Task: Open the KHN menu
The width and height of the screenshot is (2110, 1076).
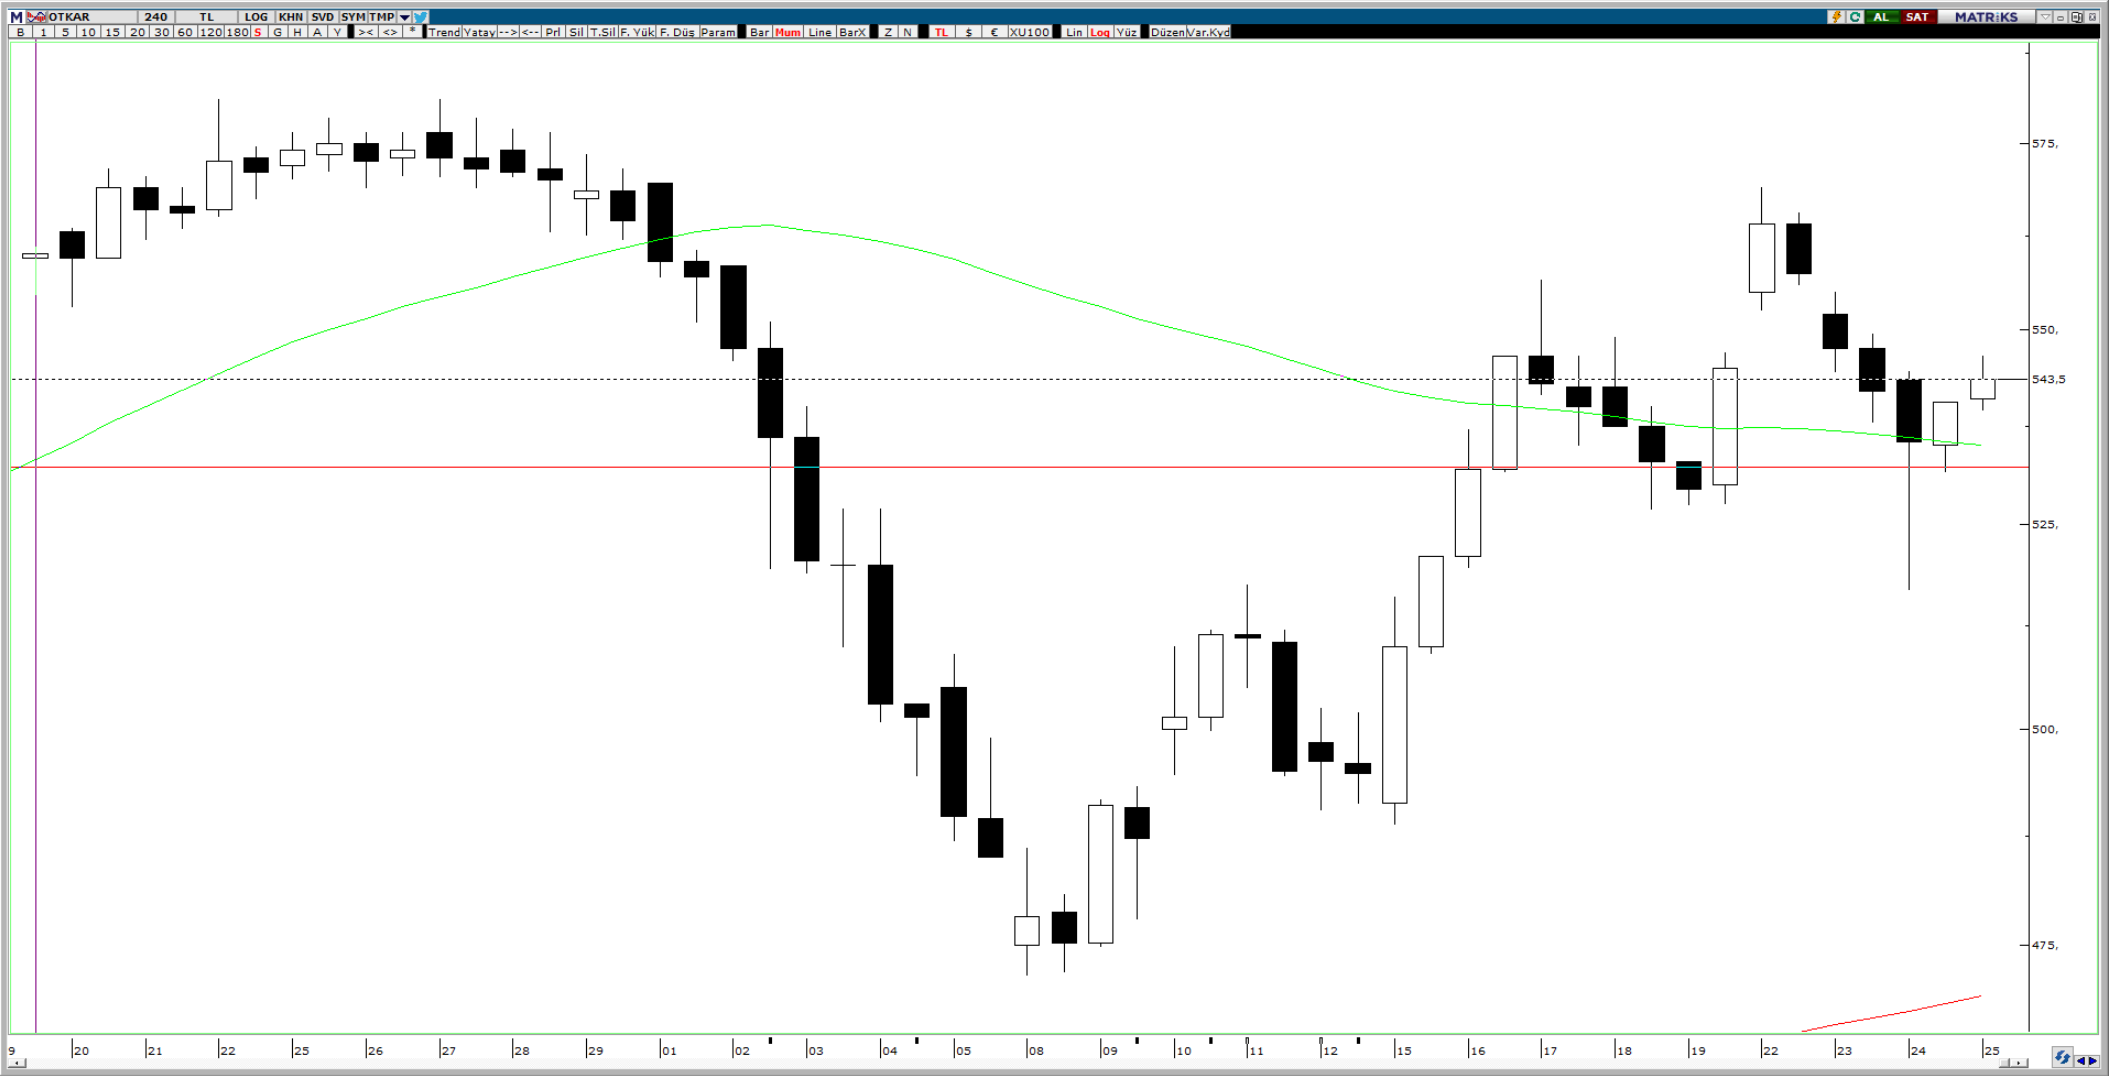Action: pos(290,17)
